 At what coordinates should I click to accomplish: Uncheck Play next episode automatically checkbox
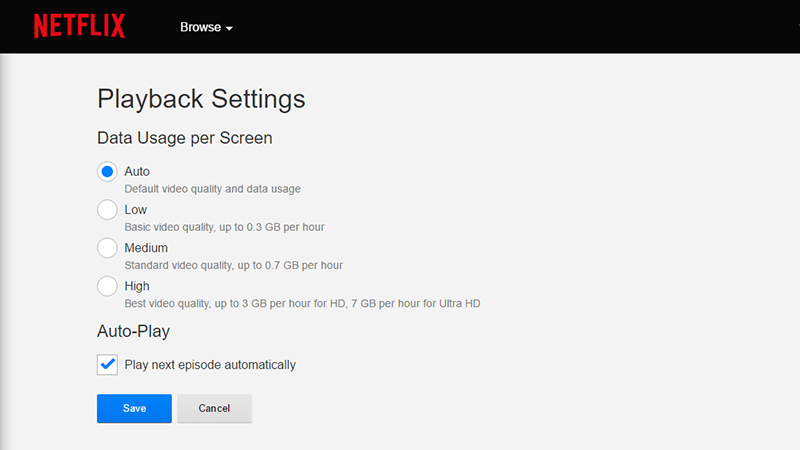tap(107, 365)
